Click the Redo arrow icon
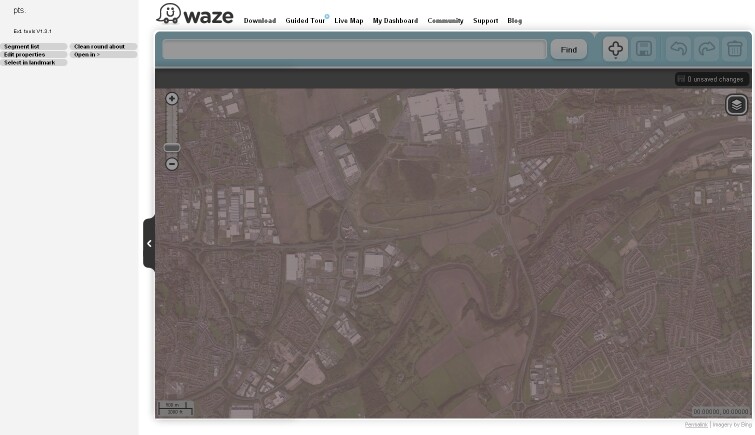Image resolution: width=755 pixels, height=435 pixels. point(706,49)
